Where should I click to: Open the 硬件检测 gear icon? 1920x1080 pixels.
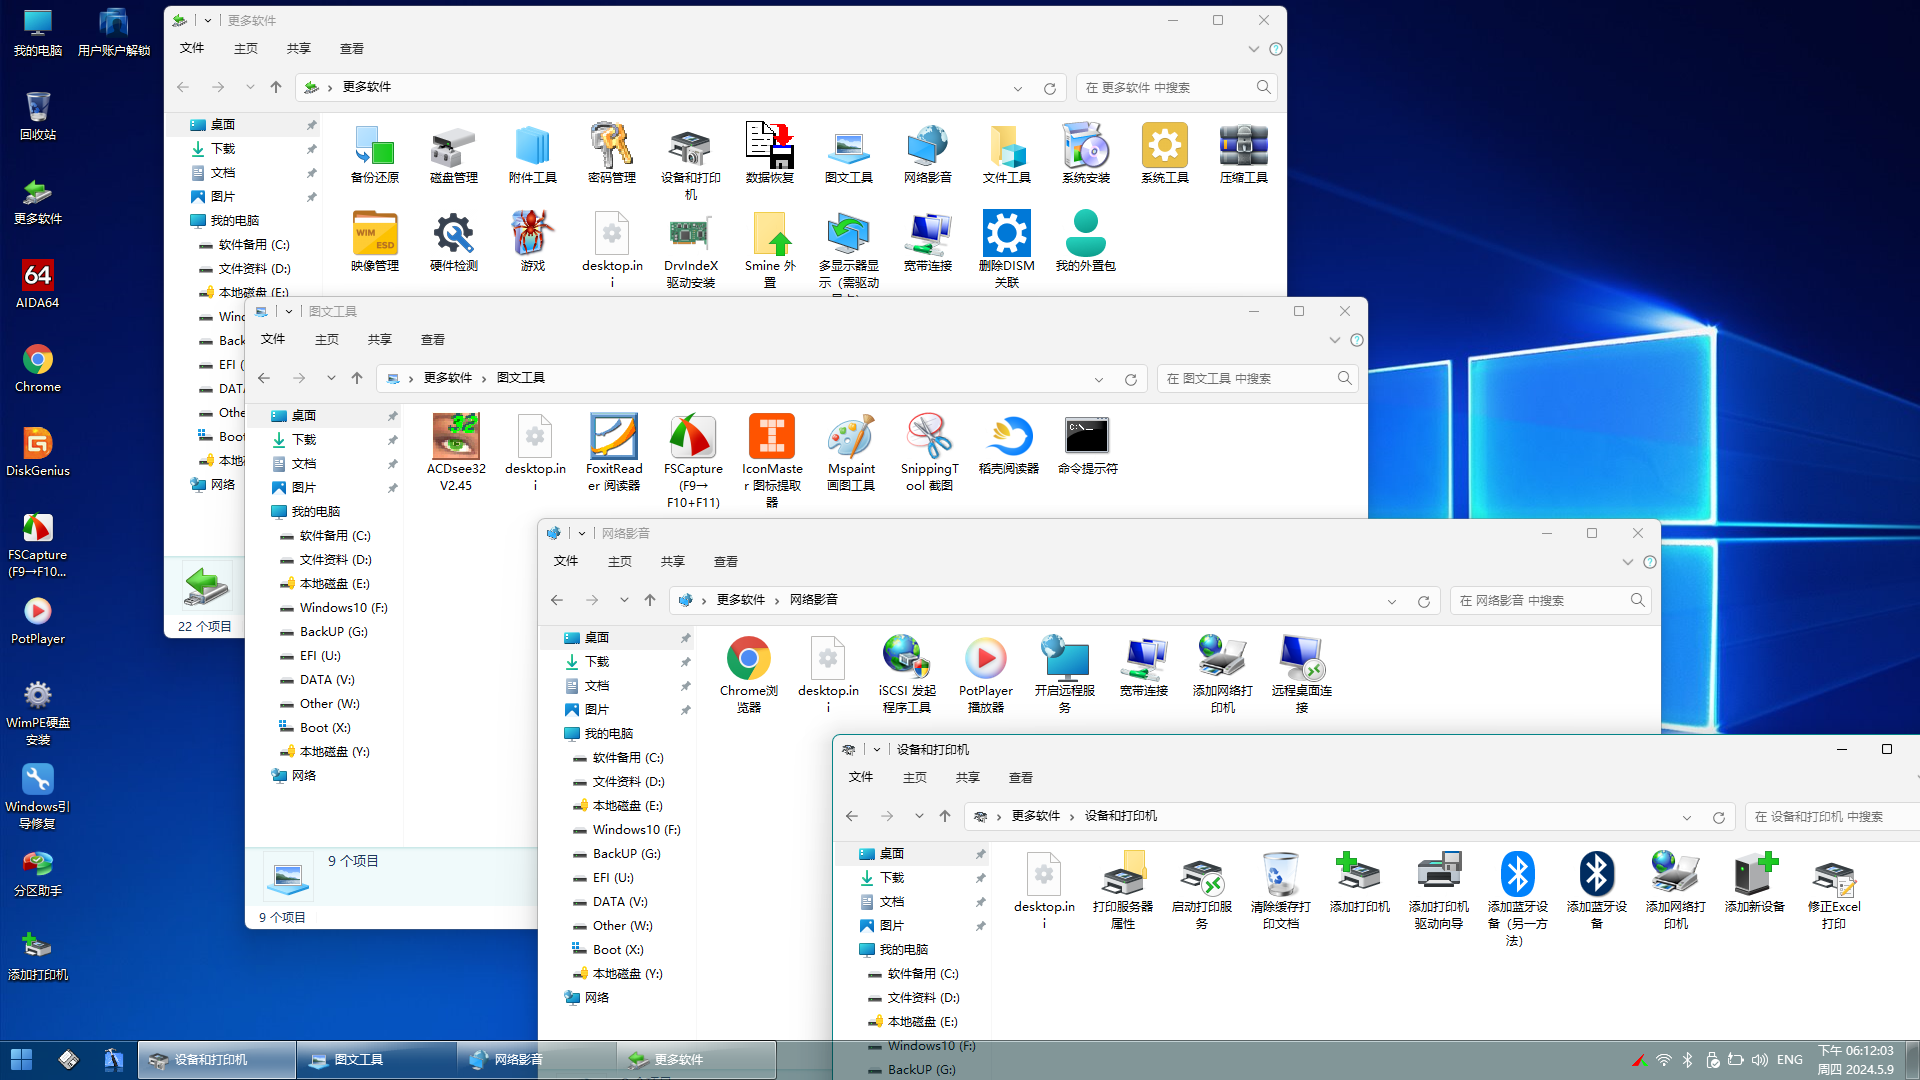pyautogui.click(x=453, y=241)
